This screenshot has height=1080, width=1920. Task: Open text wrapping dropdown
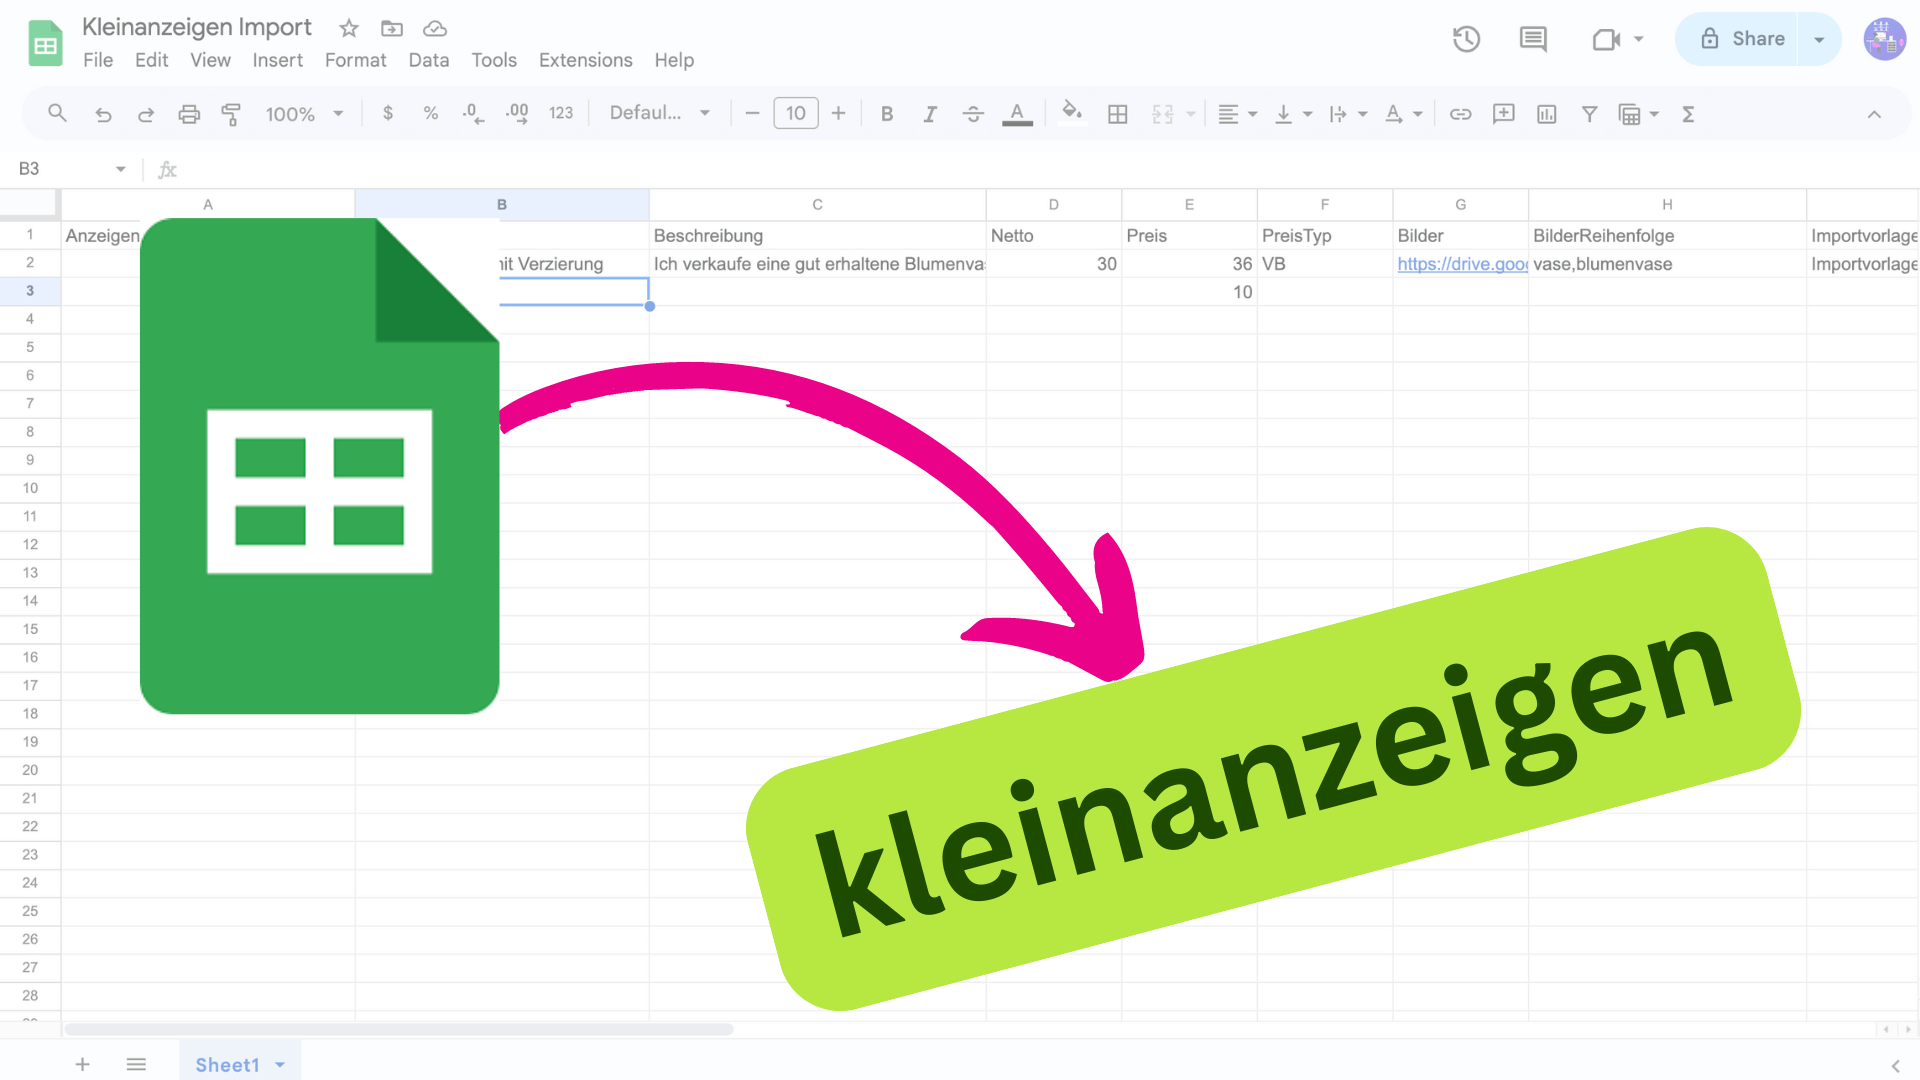1348,114
